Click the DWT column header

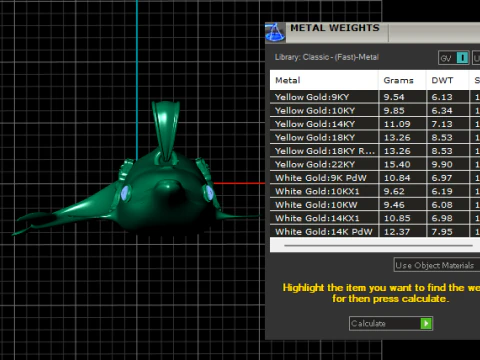tap(448, 80)
